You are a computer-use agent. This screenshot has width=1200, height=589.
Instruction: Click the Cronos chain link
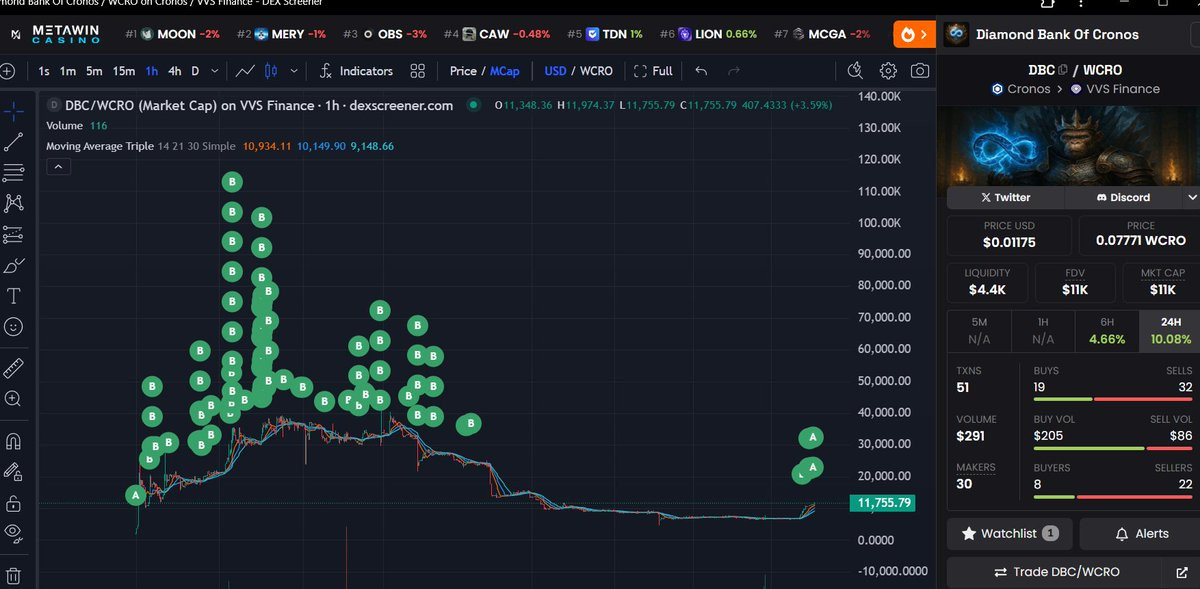point(1020,89)
